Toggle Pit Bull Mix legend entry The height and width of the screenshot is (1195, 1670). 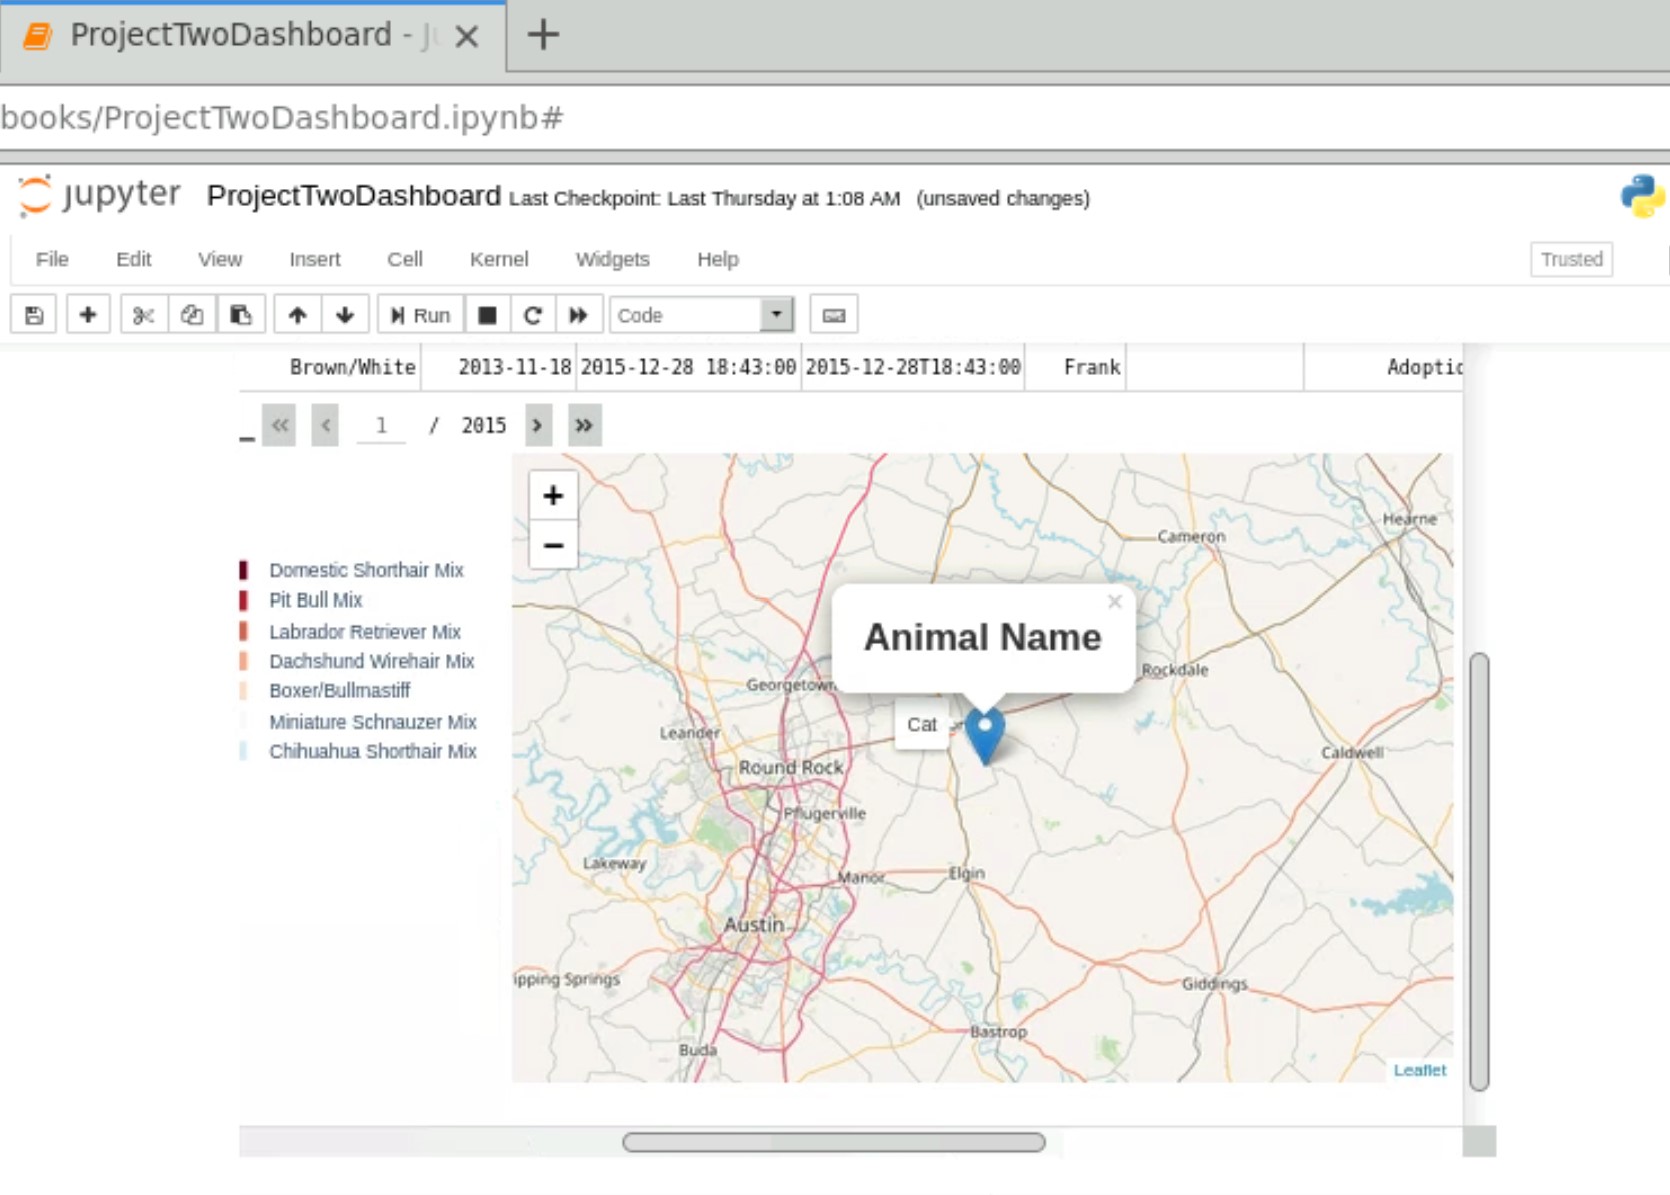(315, 600)
